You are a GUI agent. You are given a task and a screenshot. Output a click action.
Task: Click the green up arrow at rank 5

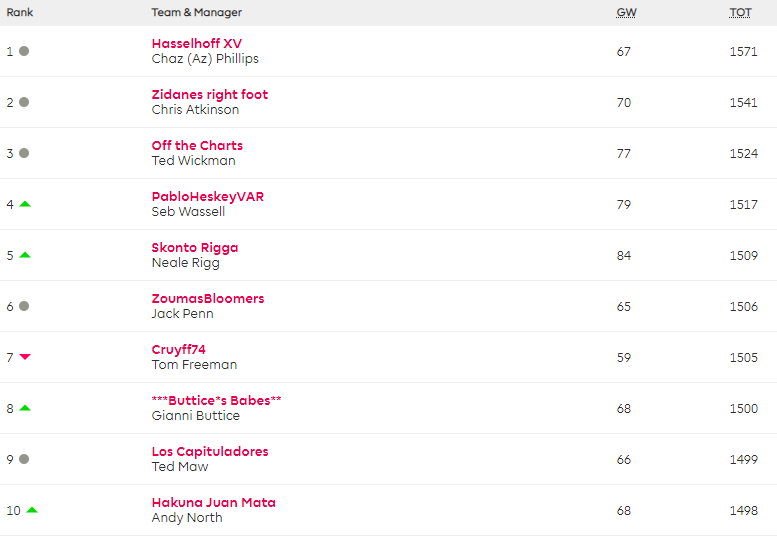25,255
